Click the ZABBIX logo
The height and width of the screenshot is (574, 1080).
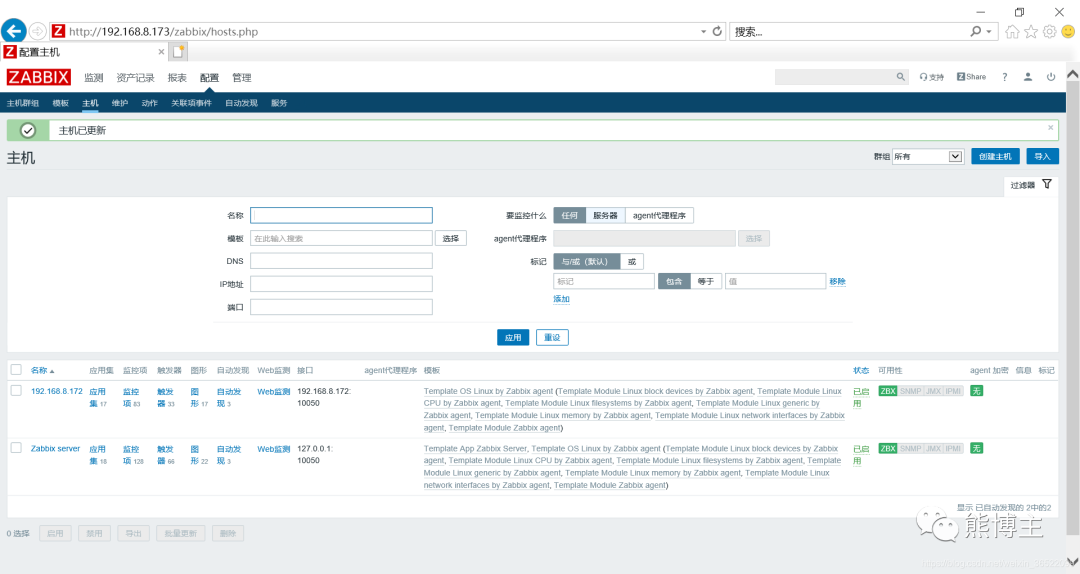point(39,77)
